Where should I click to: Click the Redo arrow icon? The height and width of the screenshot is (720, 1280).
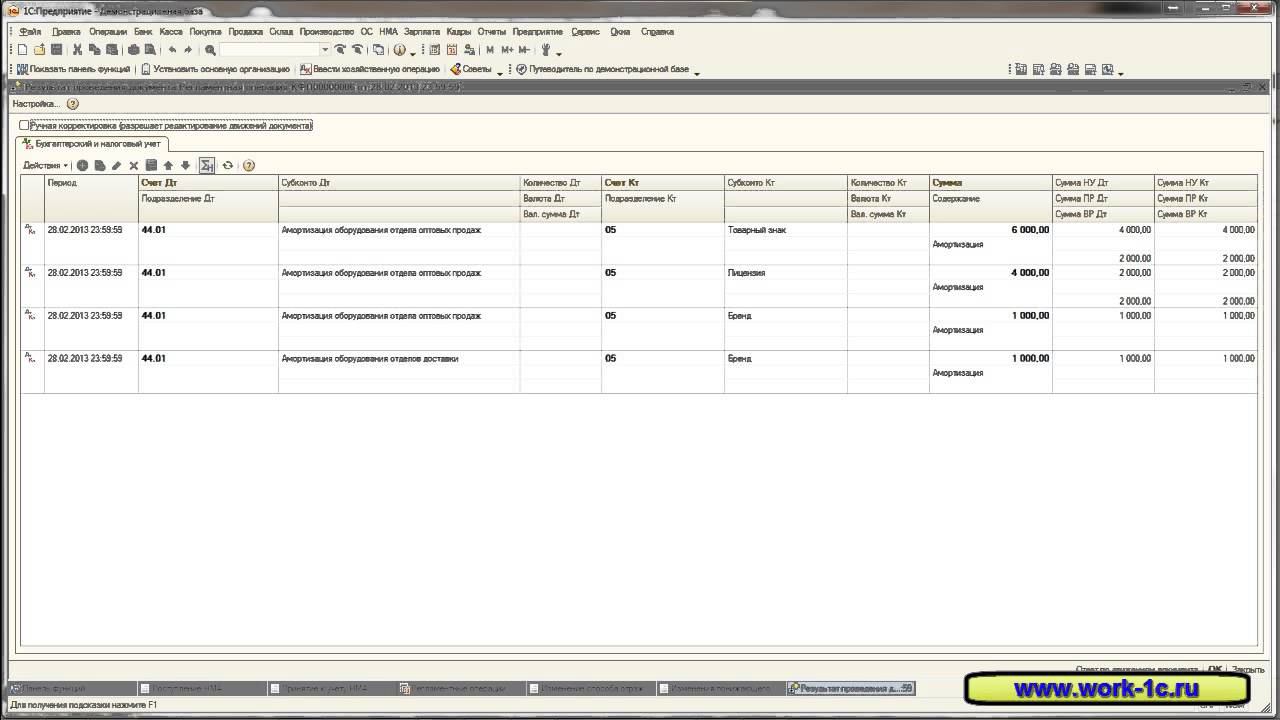click(x=188, y=50)
